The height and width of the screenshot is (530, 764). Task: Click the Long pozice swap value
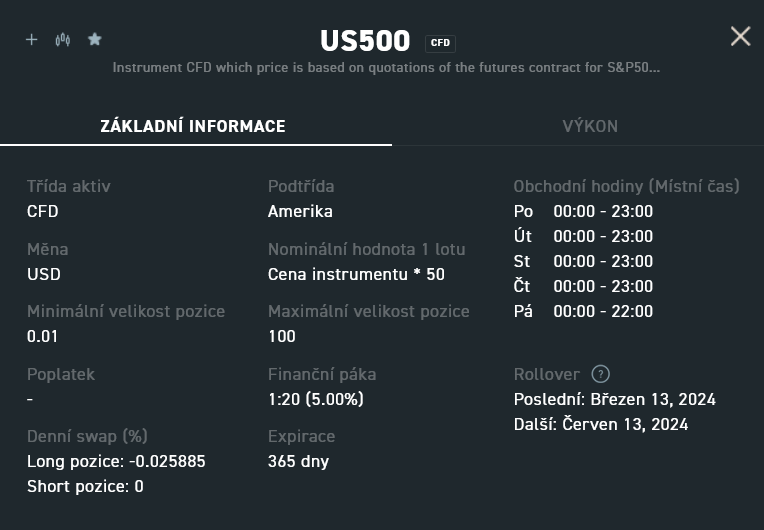pyautogui.click(x=116, y=461)
